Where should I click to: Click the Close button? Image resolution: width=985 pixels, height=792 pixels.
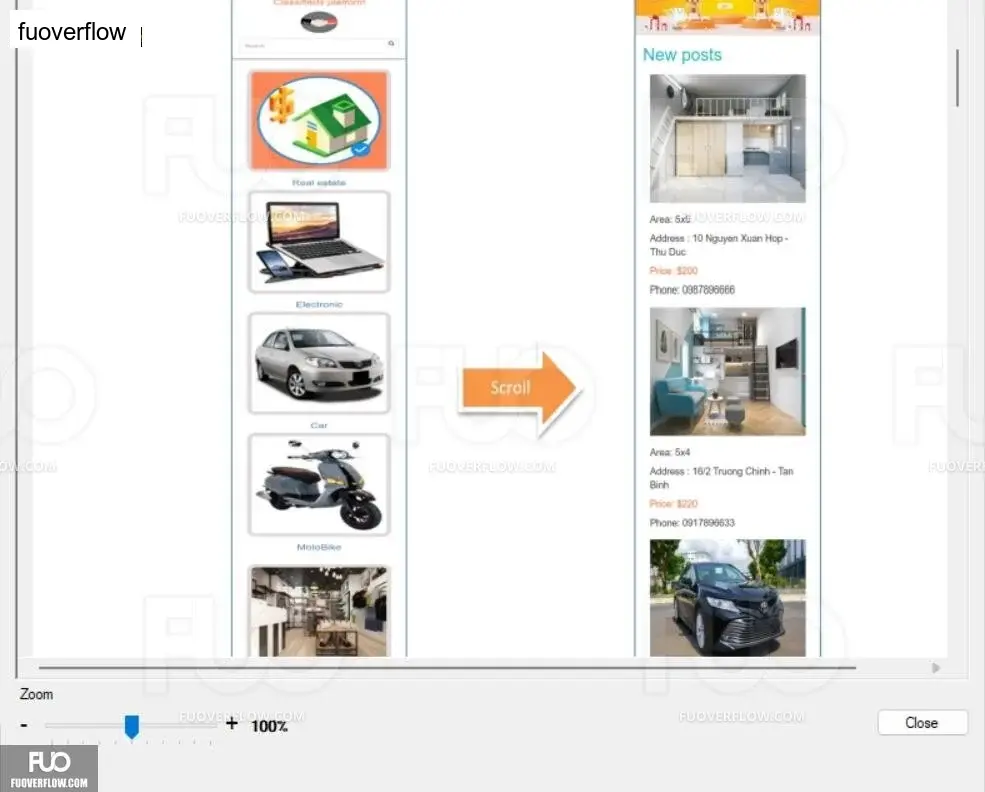pyautogui.click(x=922, y=722)
